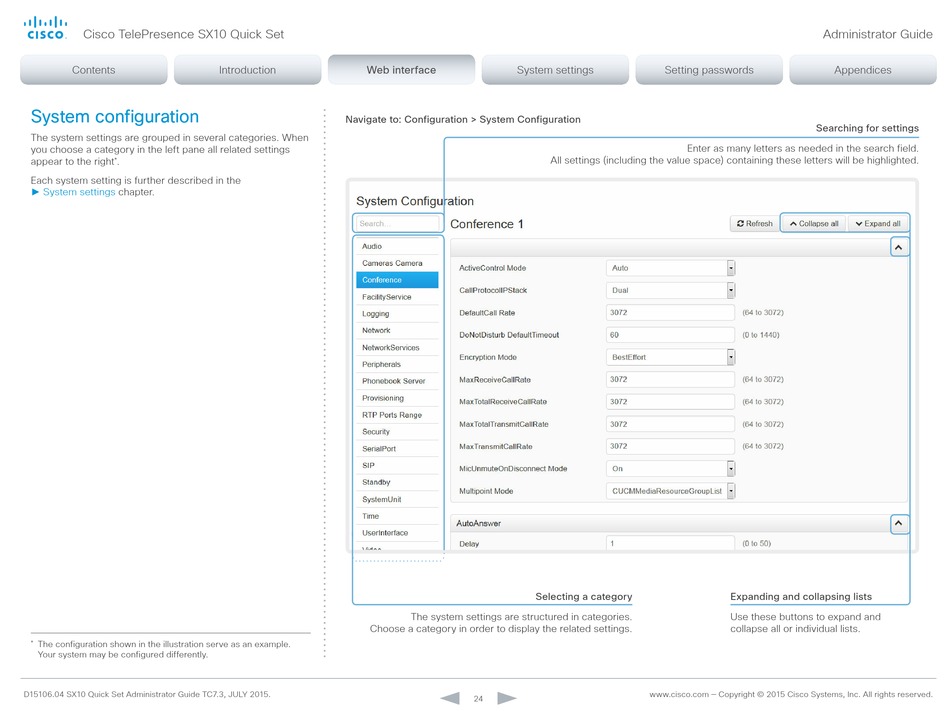Click the Cisco logo
950x711 pixels.
45,28
